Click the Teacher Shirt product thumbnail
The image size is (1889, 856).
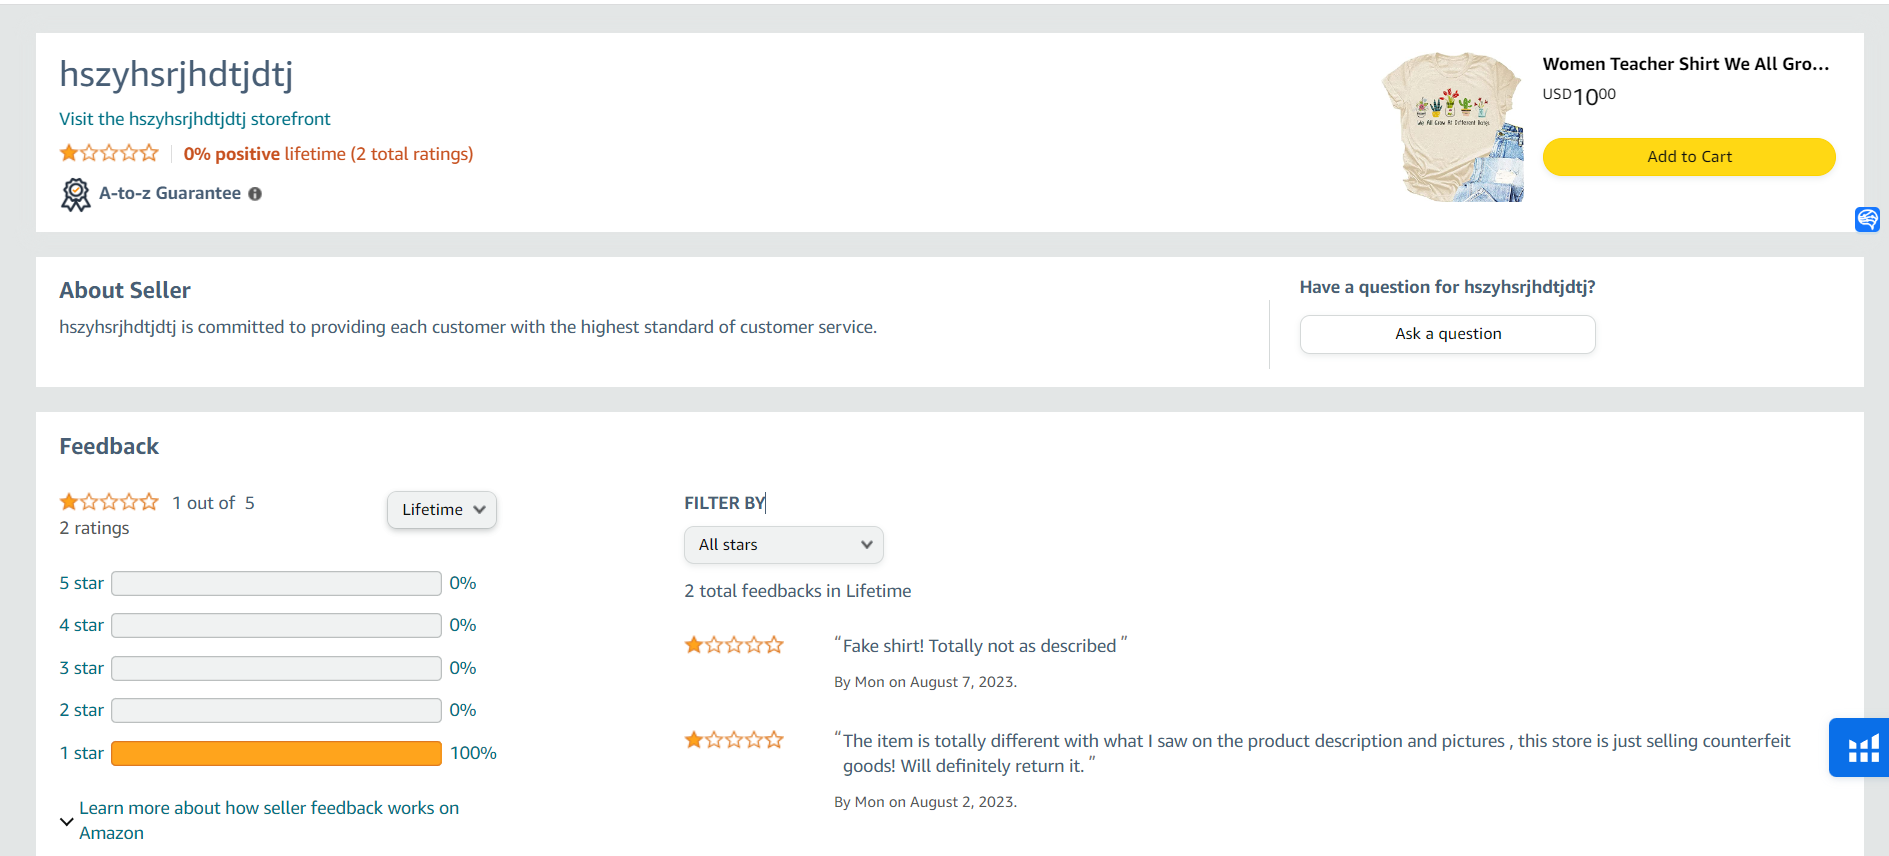pyautogui.click(x=1453, y=127)
